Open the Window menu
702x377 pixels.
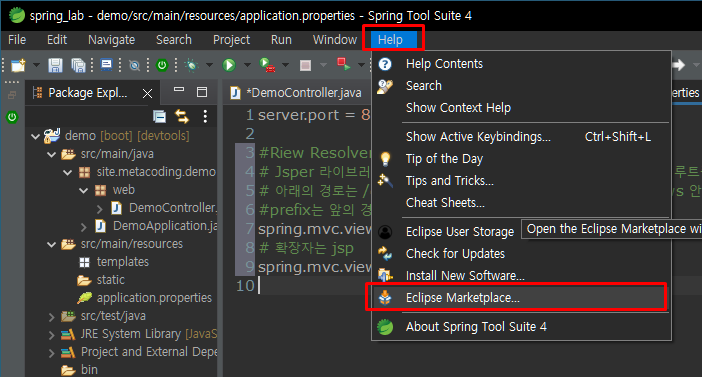point(335,40)
